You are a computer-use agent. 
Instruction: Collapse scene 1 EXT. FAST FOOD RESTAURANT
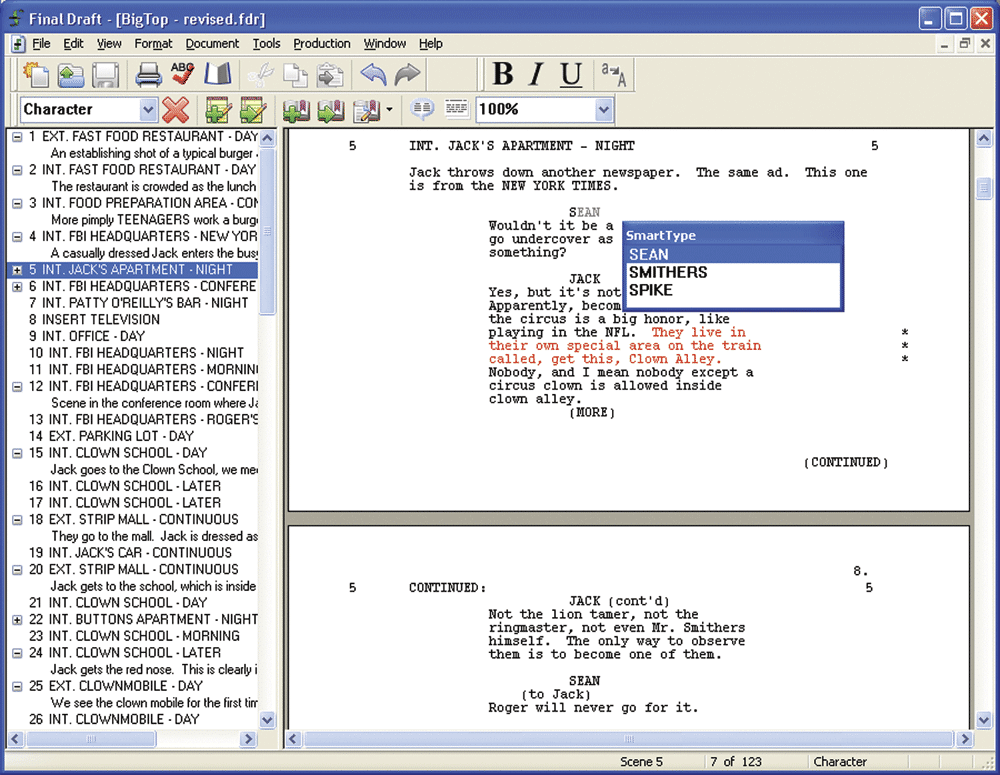click(17, 137)
